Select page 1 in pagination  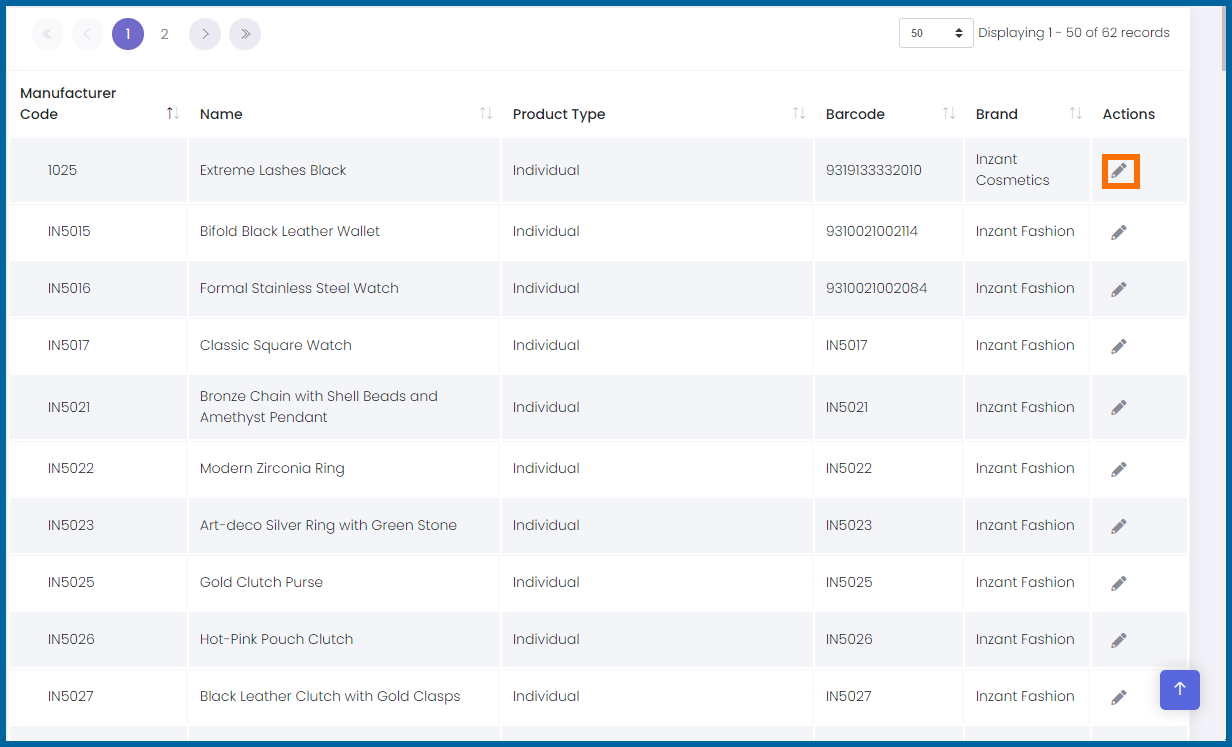[128, 34]
